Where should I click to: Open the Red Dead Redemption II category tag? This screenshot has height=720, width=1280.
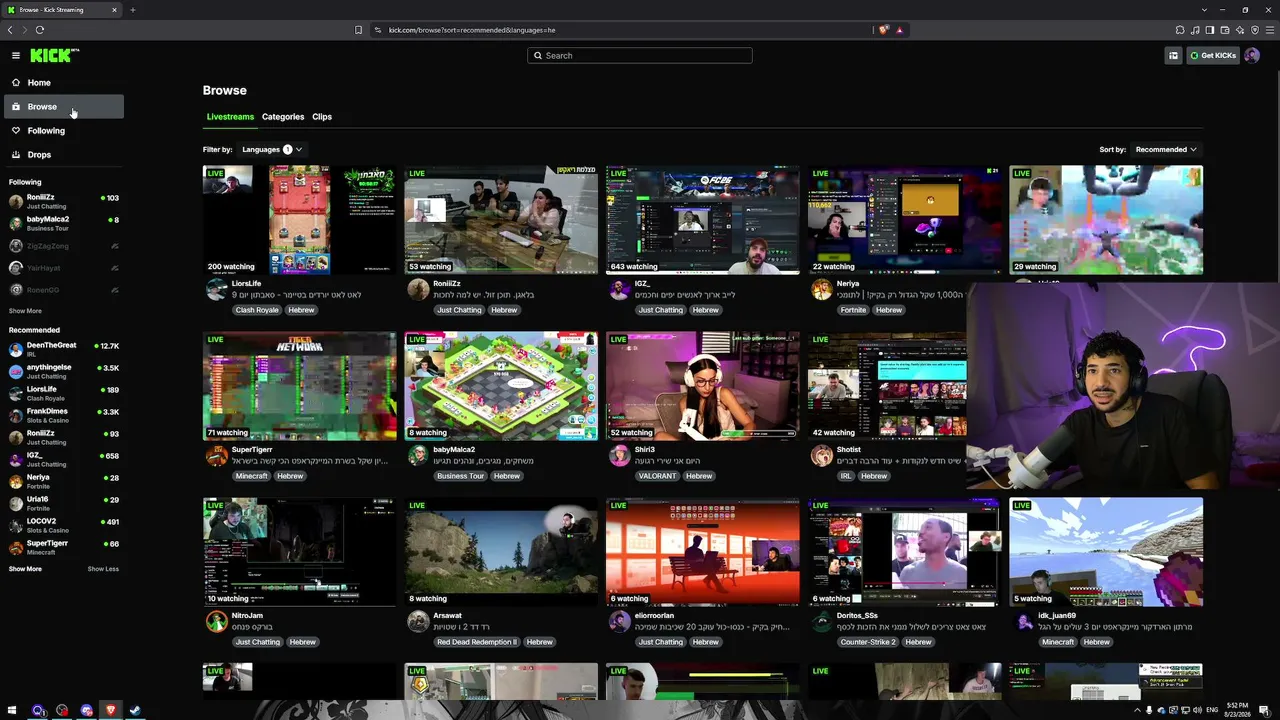tap(477, 642)
